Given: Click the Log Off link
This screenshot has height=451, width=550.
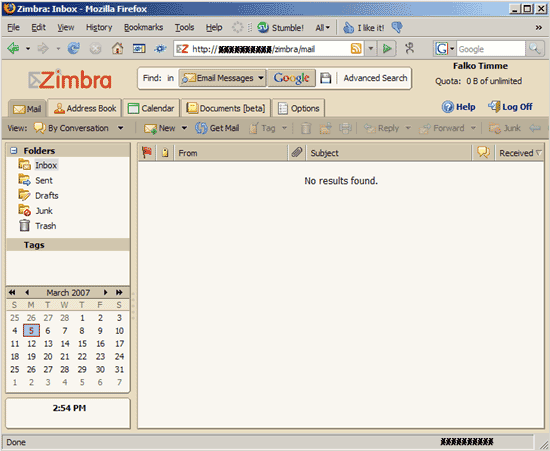Looking at the screenshot, I should click(x=510, y=107).
